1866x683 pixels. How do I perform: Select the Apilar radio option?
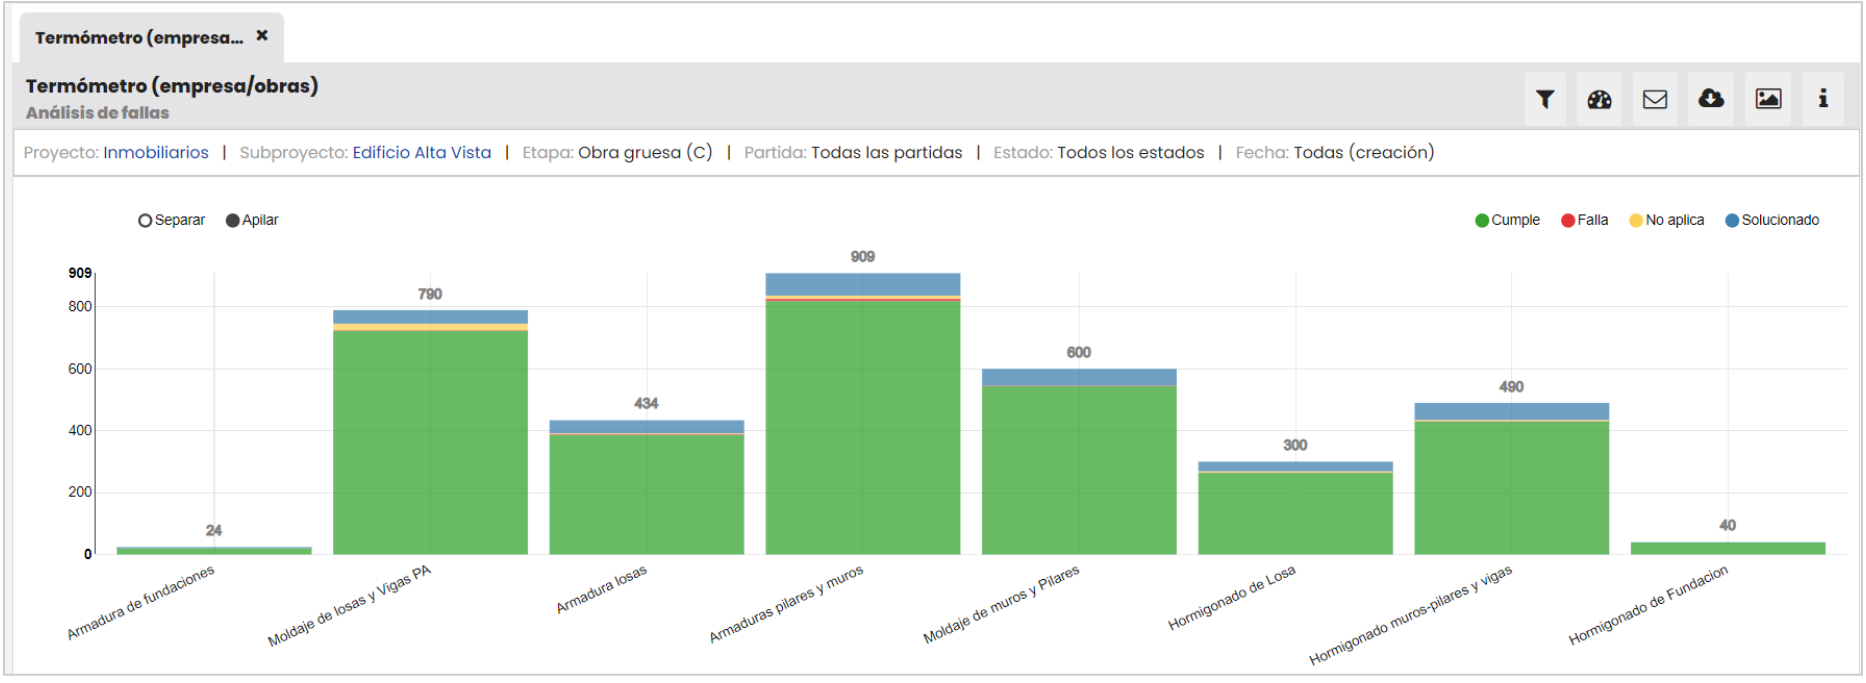[233, 221]
